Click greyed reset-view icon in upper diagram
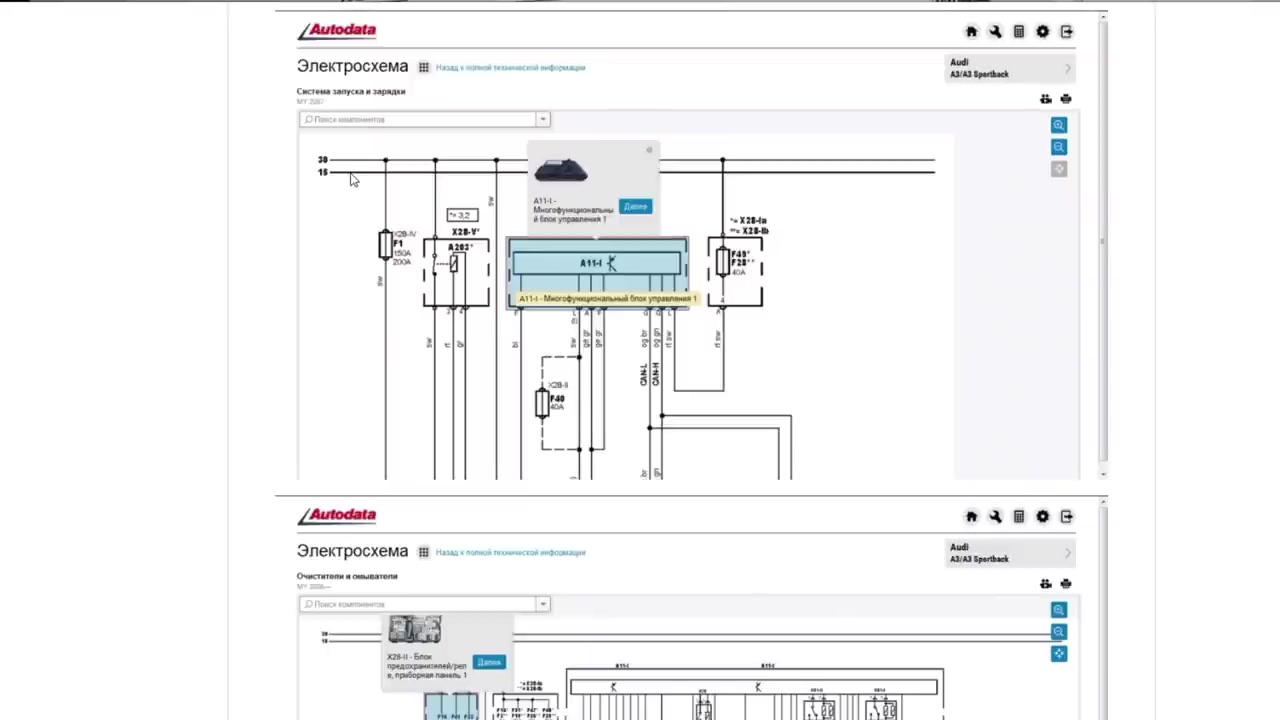The image size is (1280, 720). (1059, 169)
